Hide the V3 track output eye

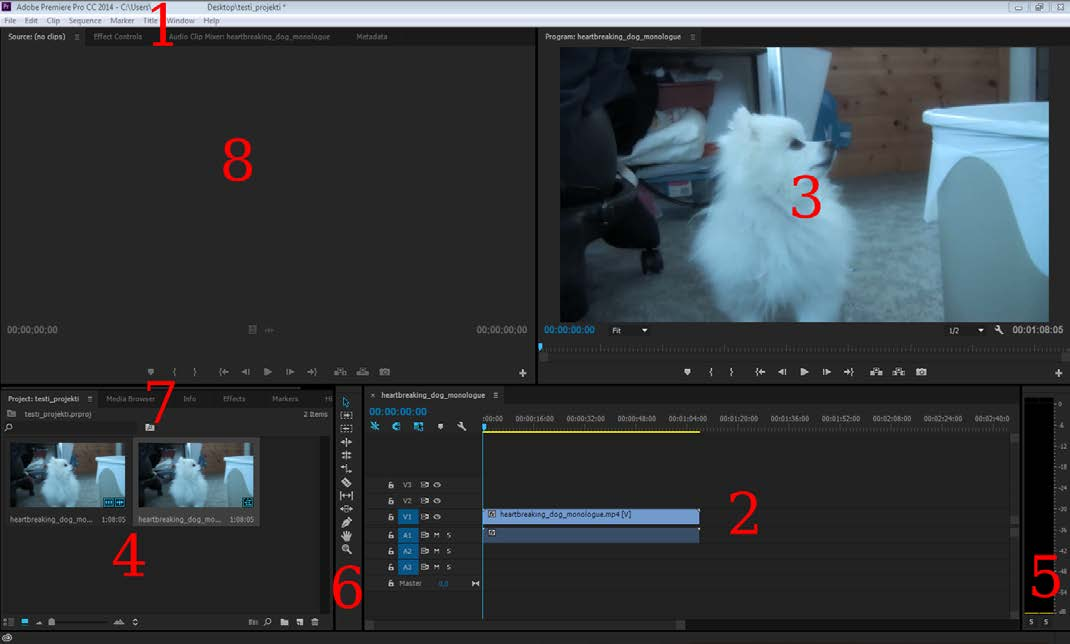tap(437, 485)
